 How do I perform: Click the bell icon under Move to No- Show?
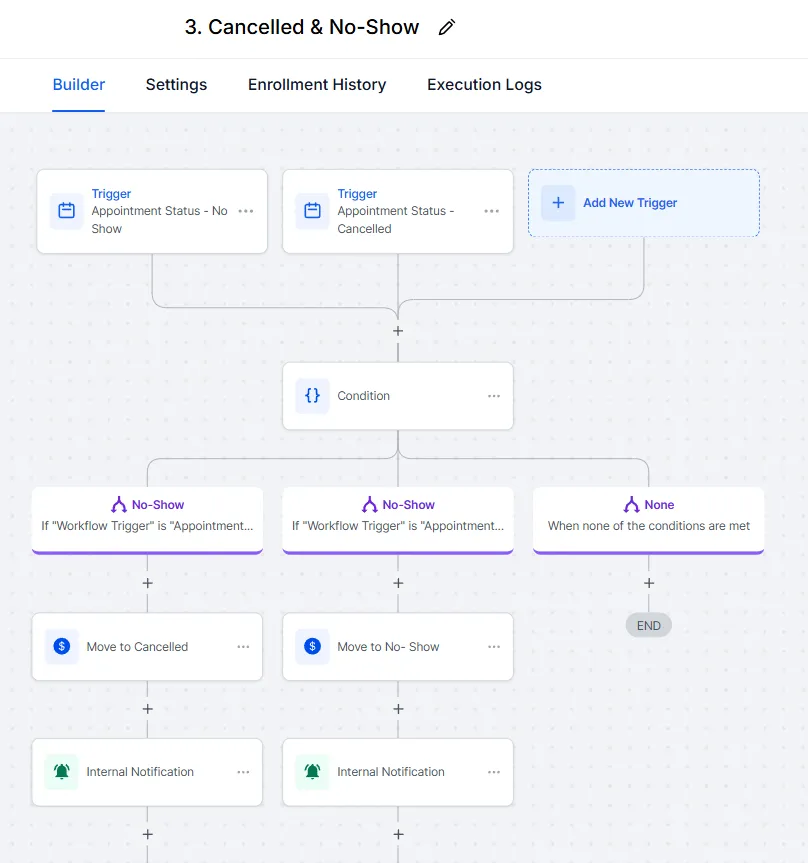click(x=312, y=772)
